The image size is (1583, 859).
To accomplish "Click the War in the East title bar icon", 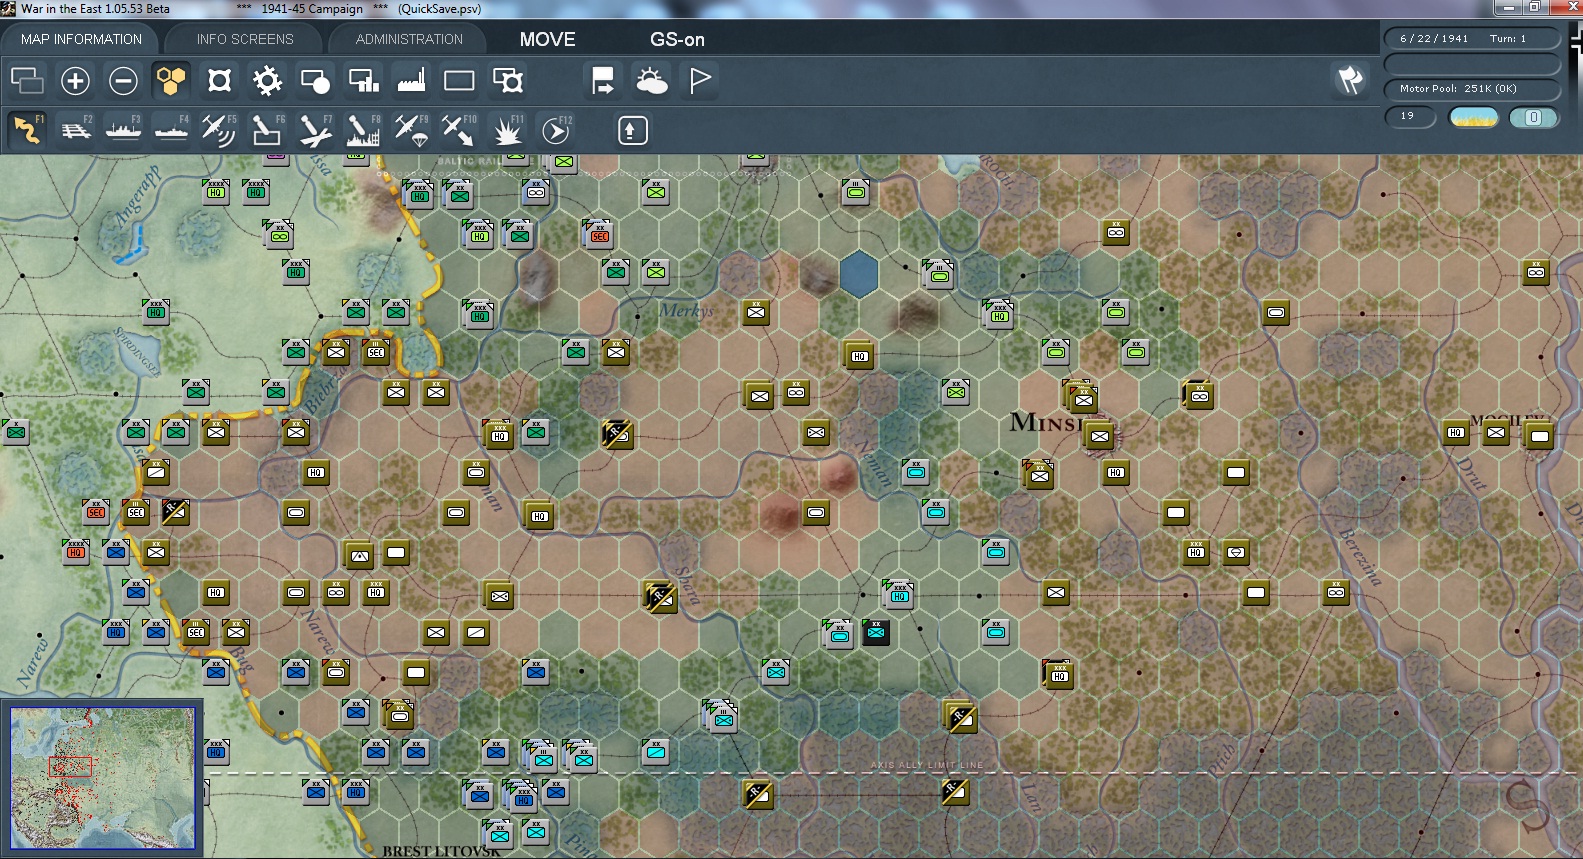I will pyautogui.click(x=9, y=8).
